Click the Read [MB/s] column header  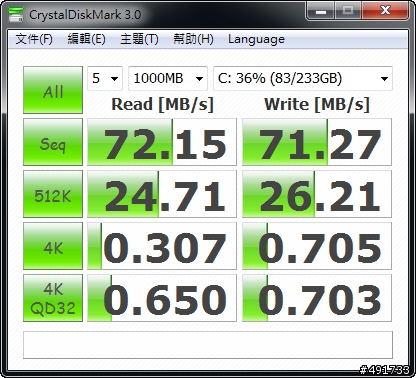pyautogui.click(x=162, y=104)
